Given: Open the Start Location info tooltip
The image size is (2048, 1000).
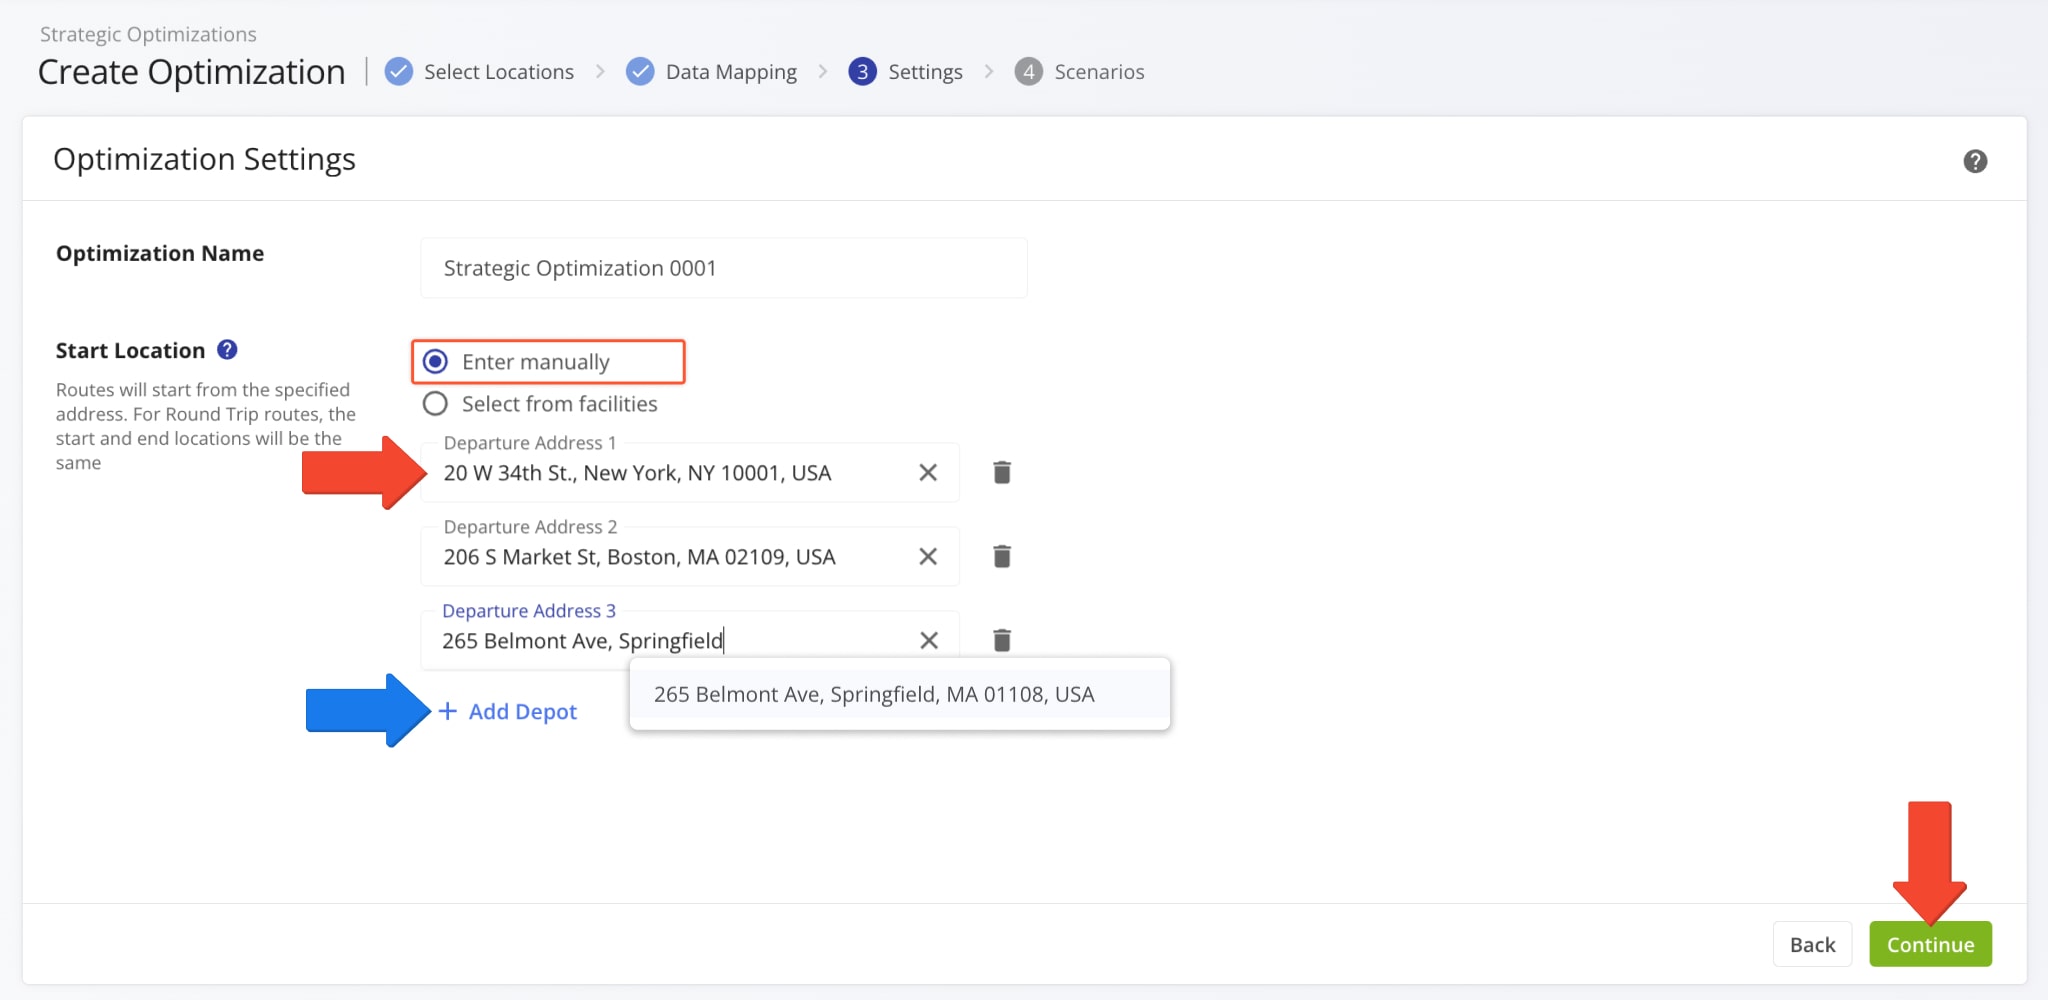Looking at the screenshot, I should [226, 349].
